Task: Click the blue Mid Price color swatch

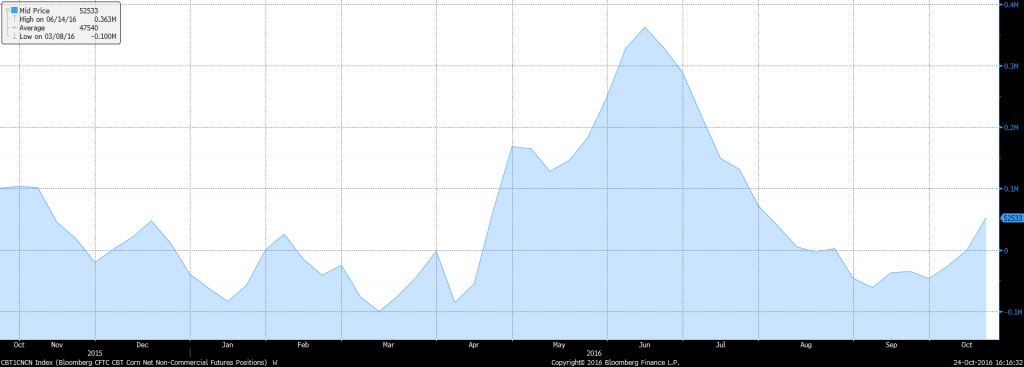Action: click(14, 10)
